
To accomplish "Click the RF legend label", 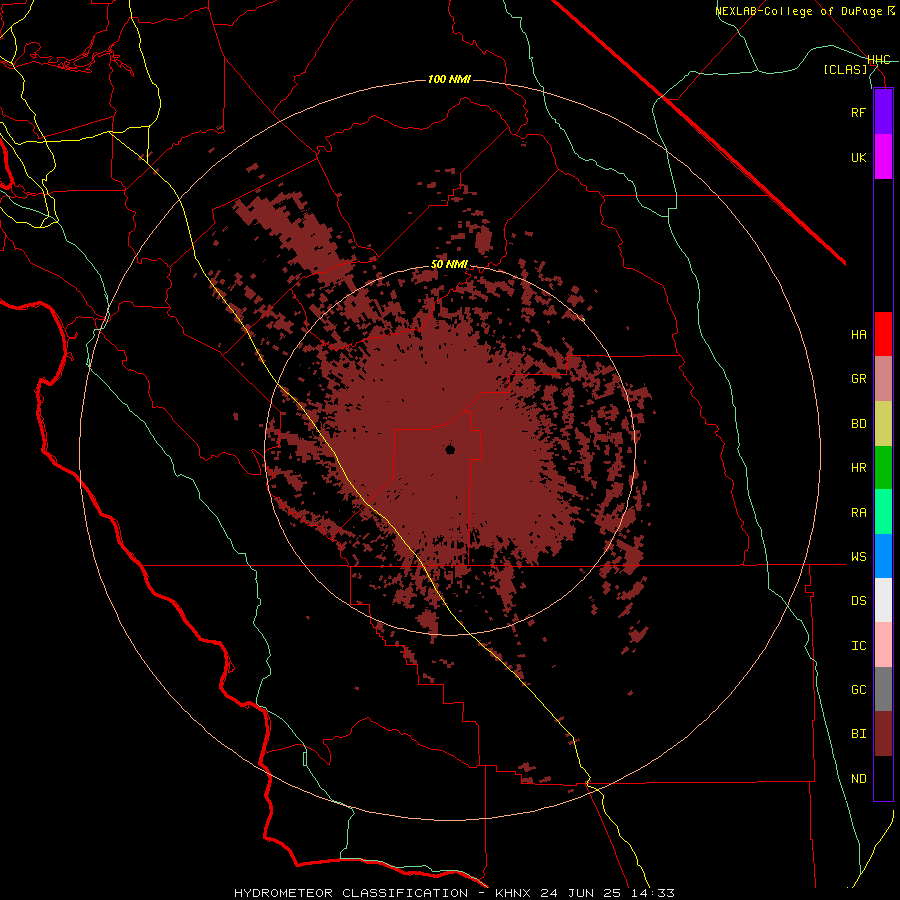I will [x=858, y=112].
